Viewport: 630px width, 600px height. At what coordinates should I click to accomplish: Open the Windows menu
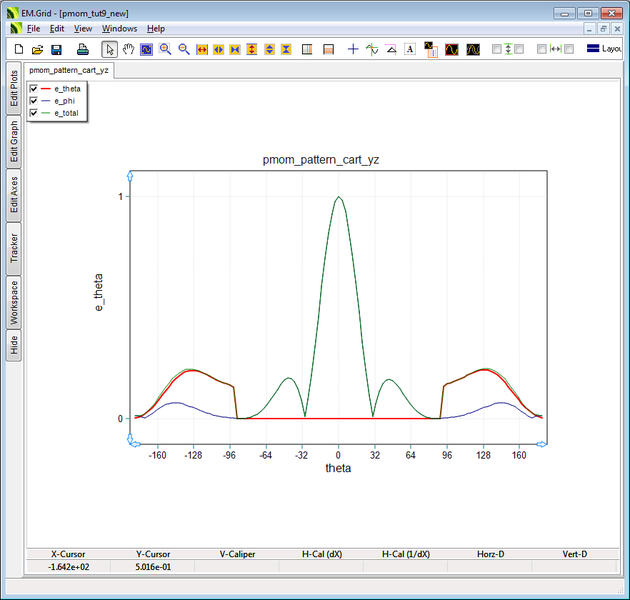tap(120, 29)
